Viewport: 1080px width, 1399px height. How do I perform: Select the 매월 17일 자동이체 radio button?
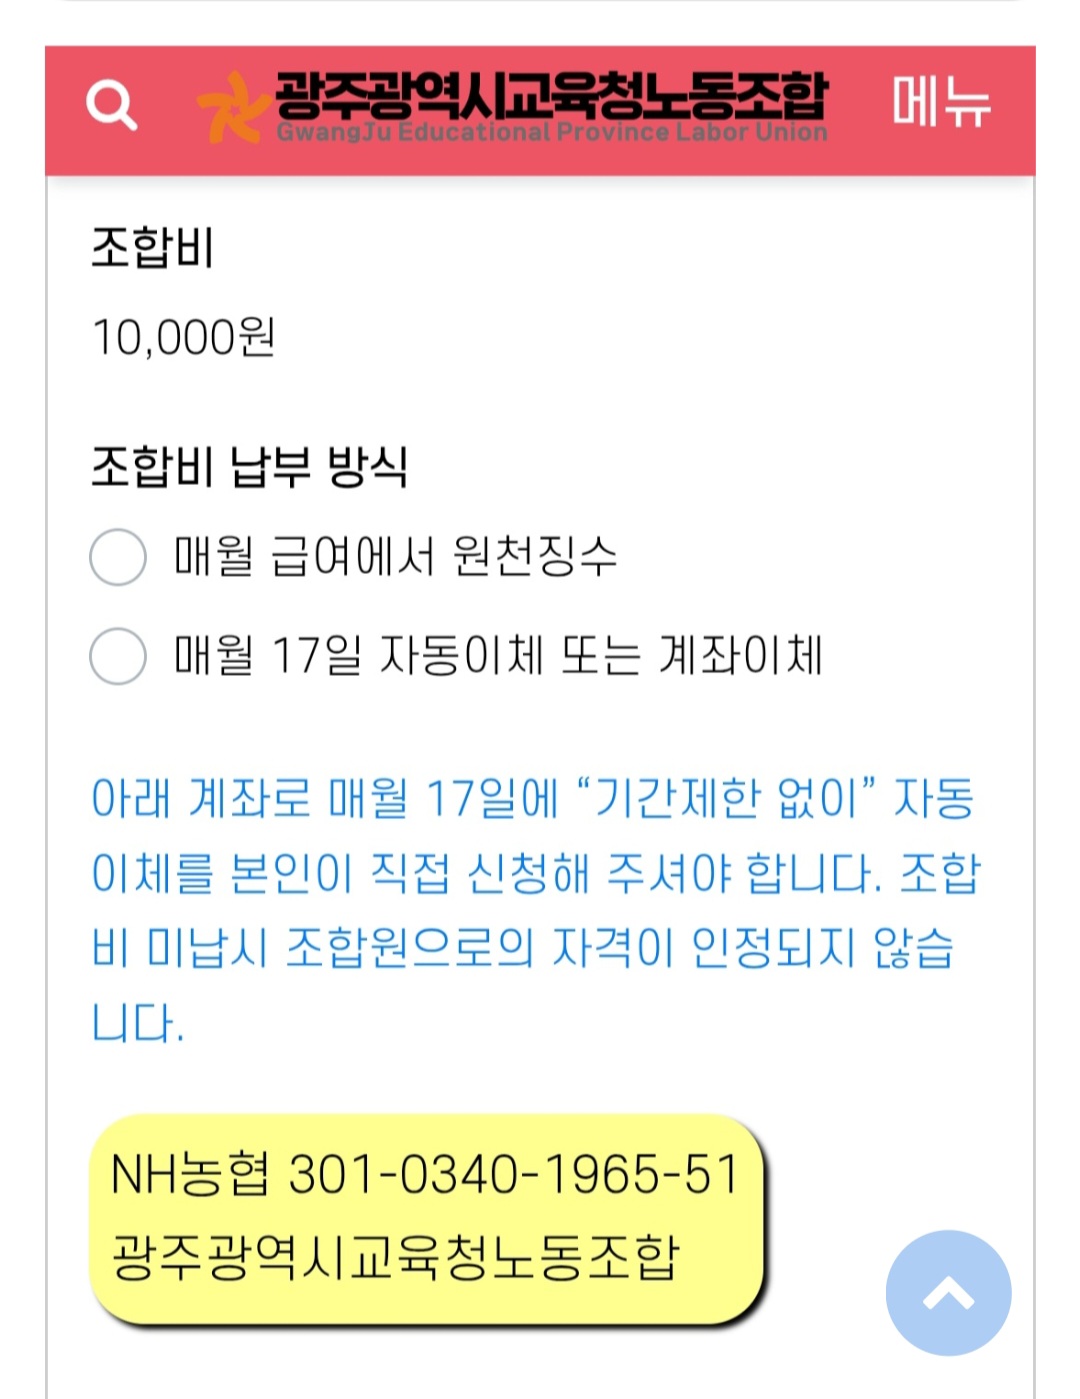click(x=118, y=656)
